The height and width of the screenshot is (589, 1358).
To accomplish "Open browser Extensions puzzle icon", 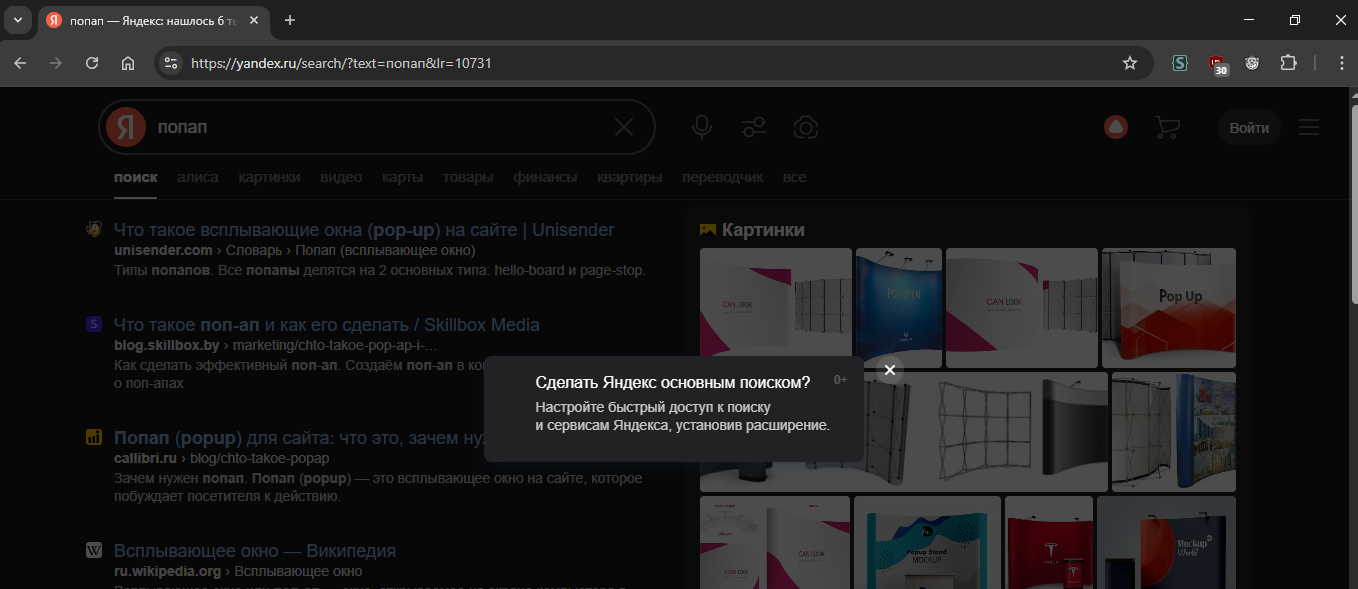I will (1288, 63).
